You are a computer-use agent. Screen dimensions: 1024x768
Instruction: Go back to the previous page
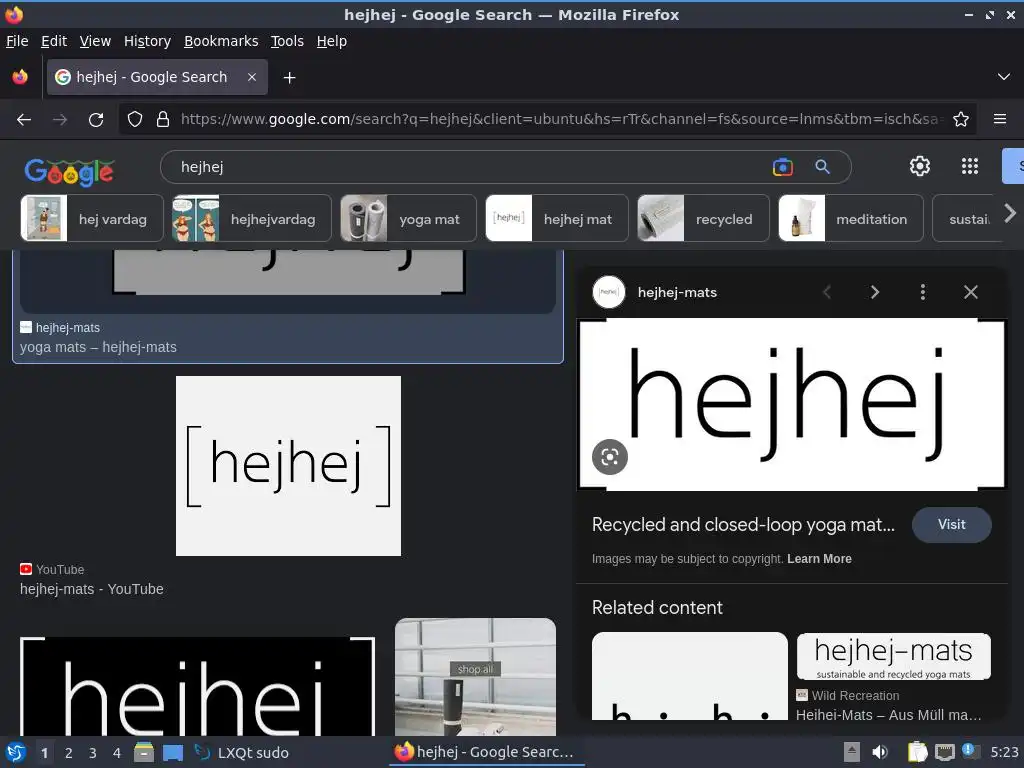[24, 120]
